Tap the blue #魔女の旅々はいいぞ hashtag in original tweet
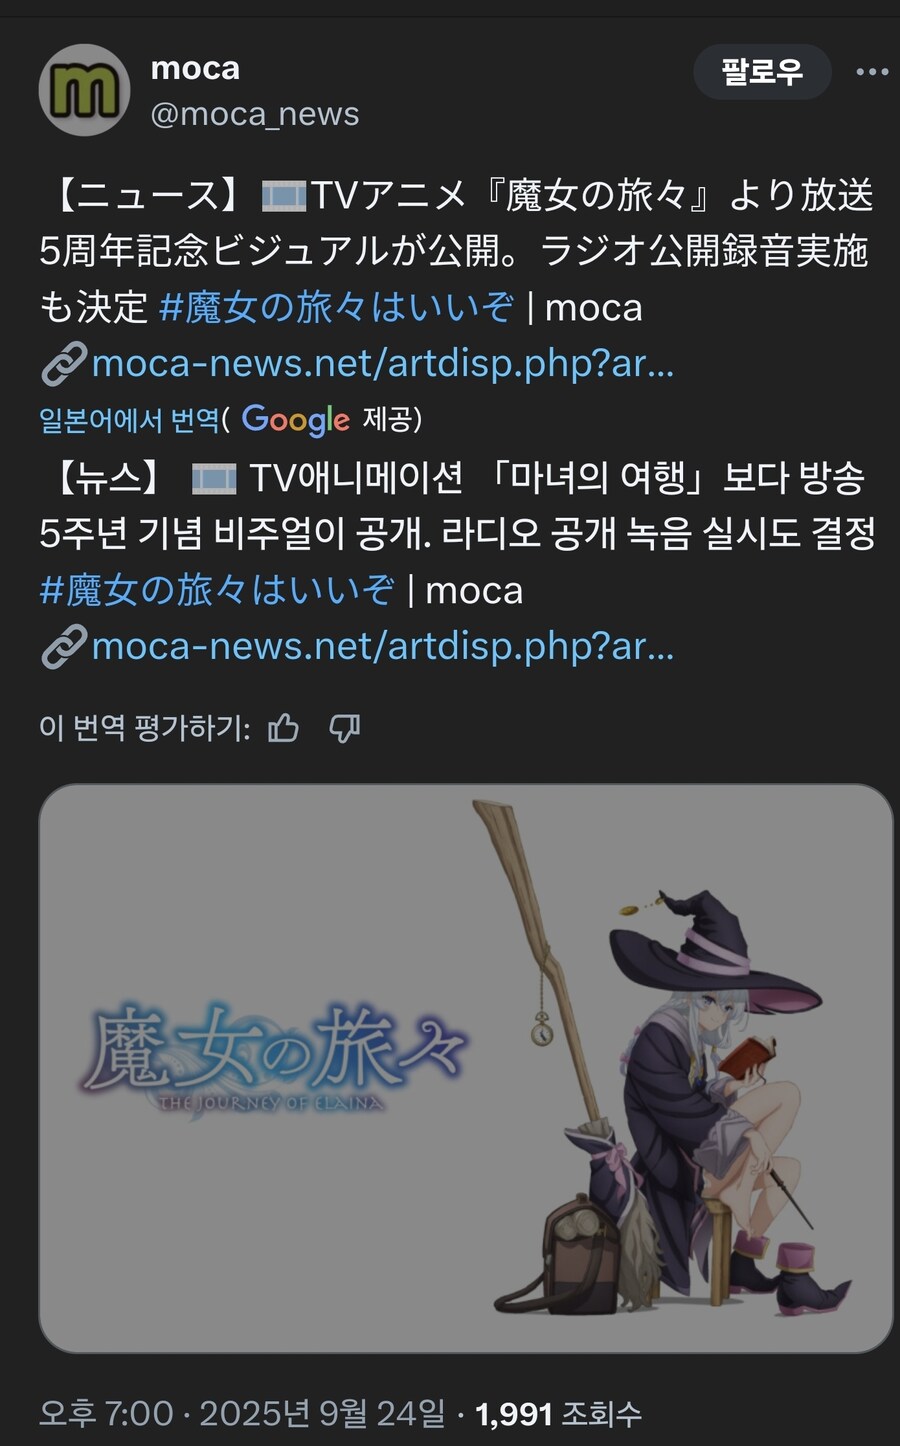Image resolution: width=900 pixels, height=1446 pixels. [x=337, y=307]
